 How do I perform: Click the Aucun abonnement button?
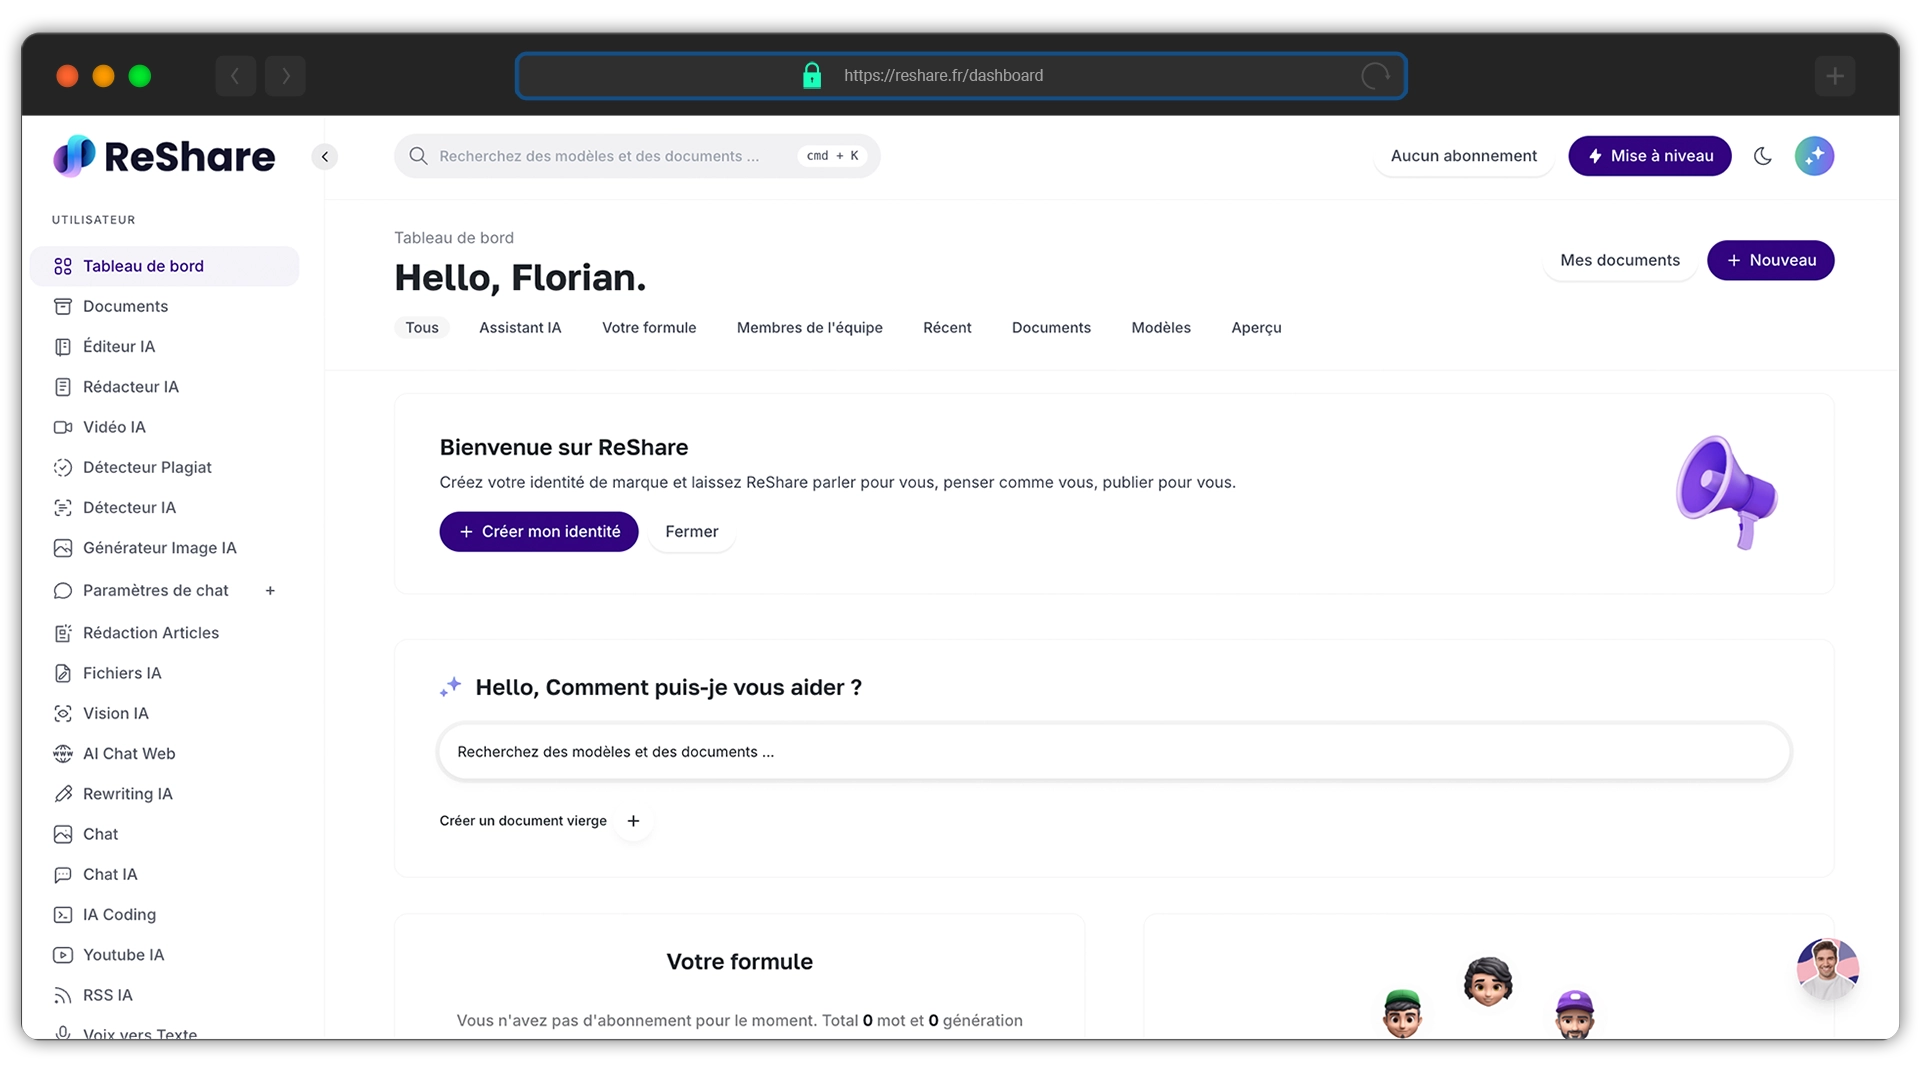[1464, 156]
